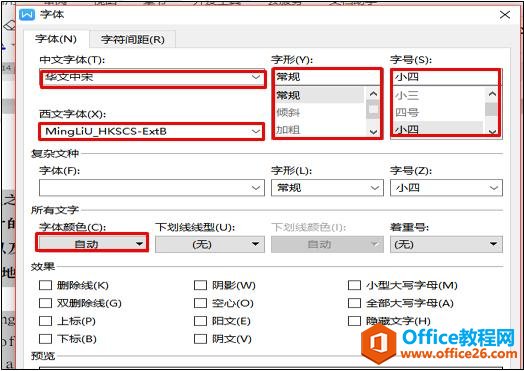The width and height of the screenshot is (524, 371).
Task: Toggle the 隐藏文字(H) checkbox
Action: pyautogui.click(x=354, y=321)
